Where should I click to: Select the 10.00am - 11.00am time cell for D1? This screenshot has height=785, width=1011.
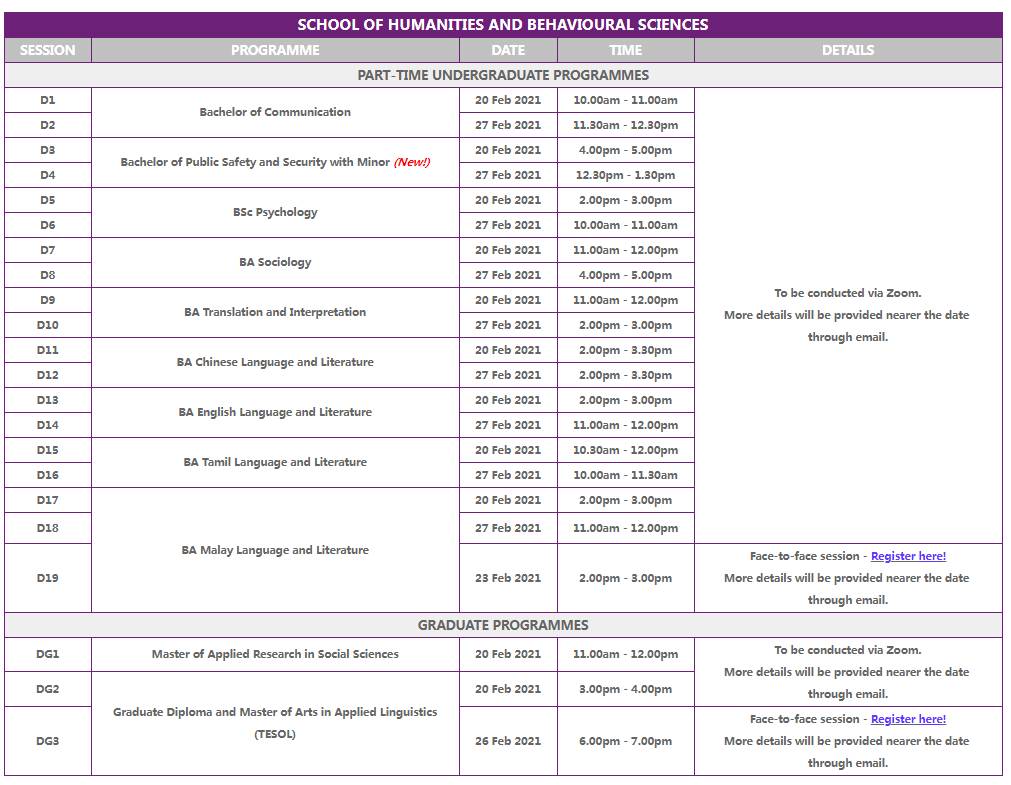tap(624, 100)
